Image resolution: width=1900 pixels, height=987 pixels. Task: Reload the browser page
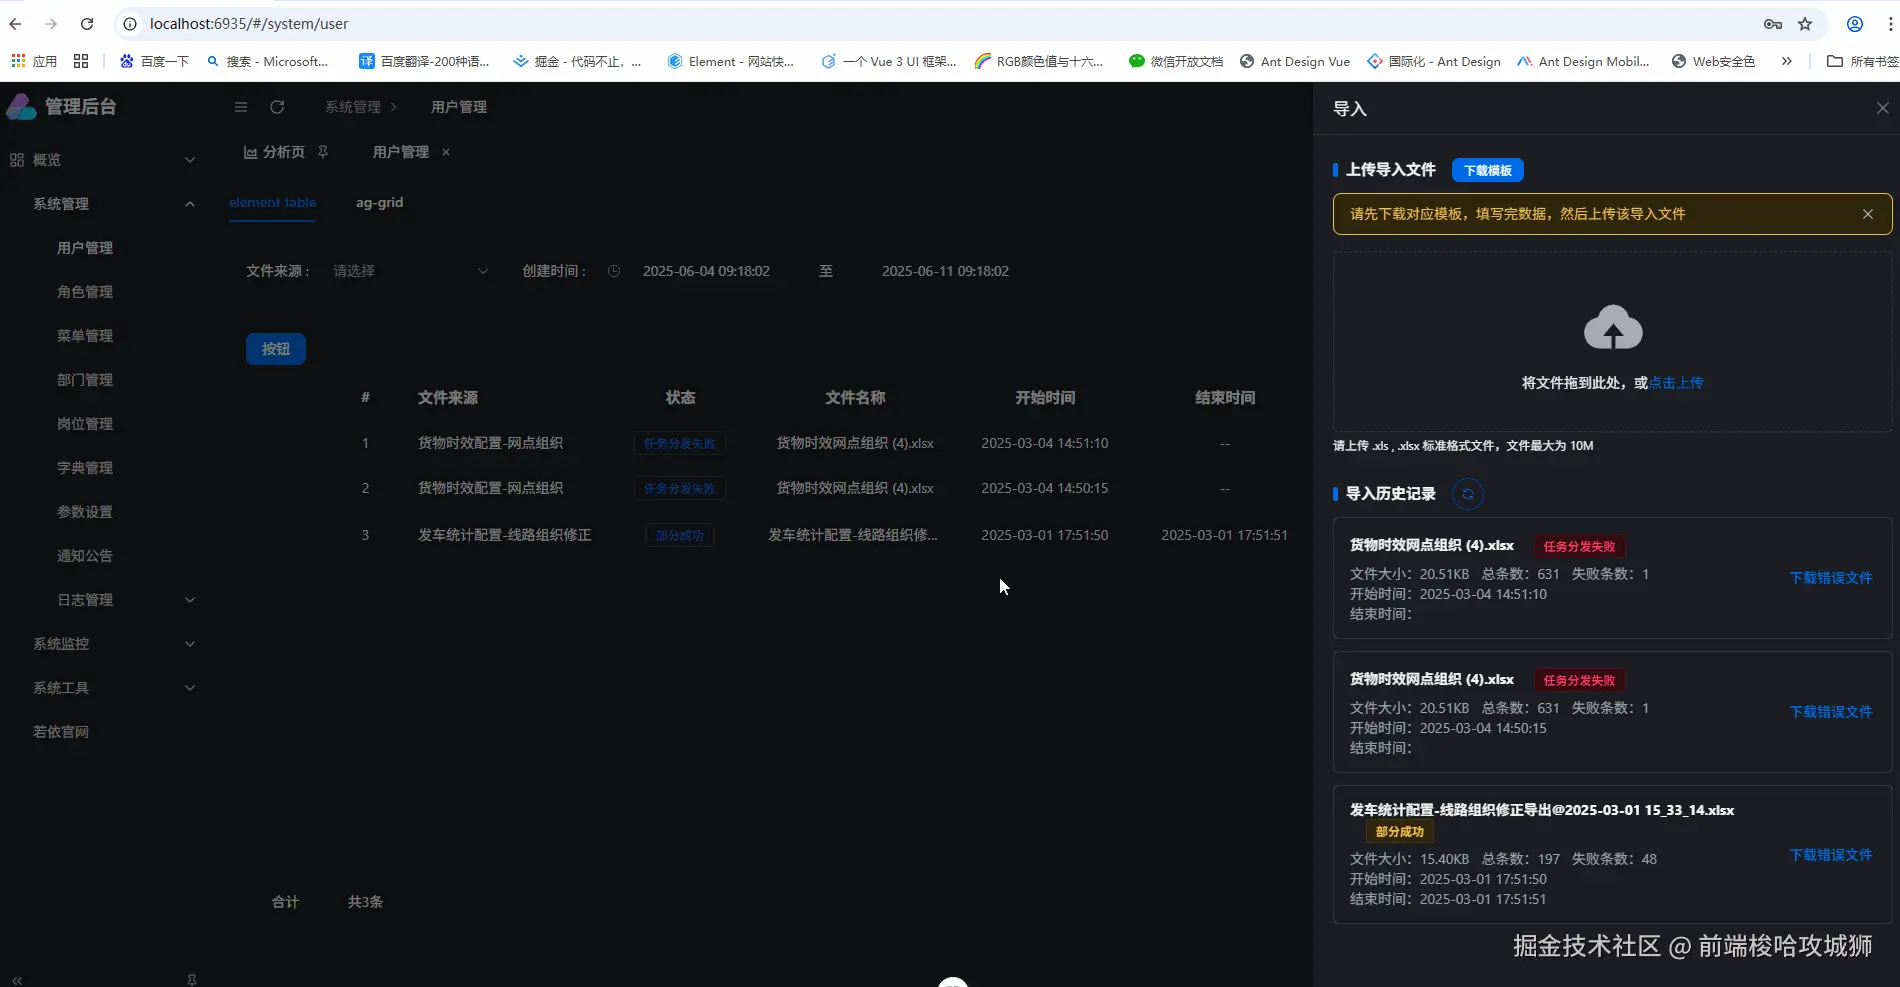[x=87, y=24]
